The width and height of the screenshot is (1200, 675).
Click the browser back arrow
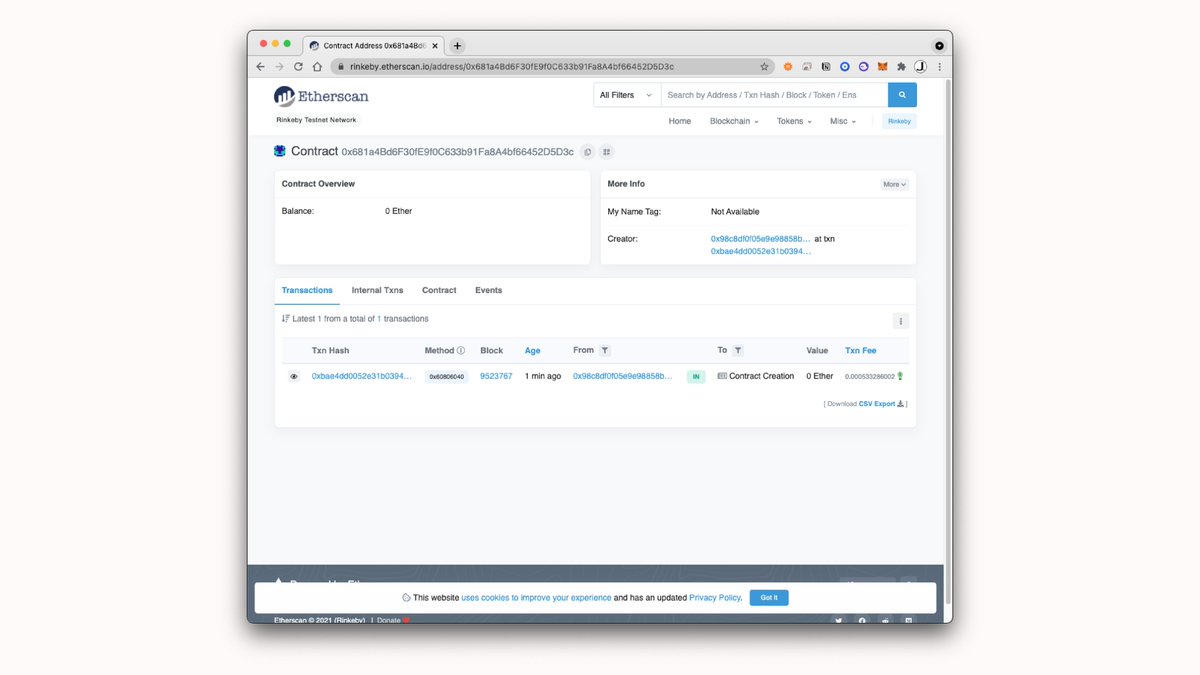[261, 67]
